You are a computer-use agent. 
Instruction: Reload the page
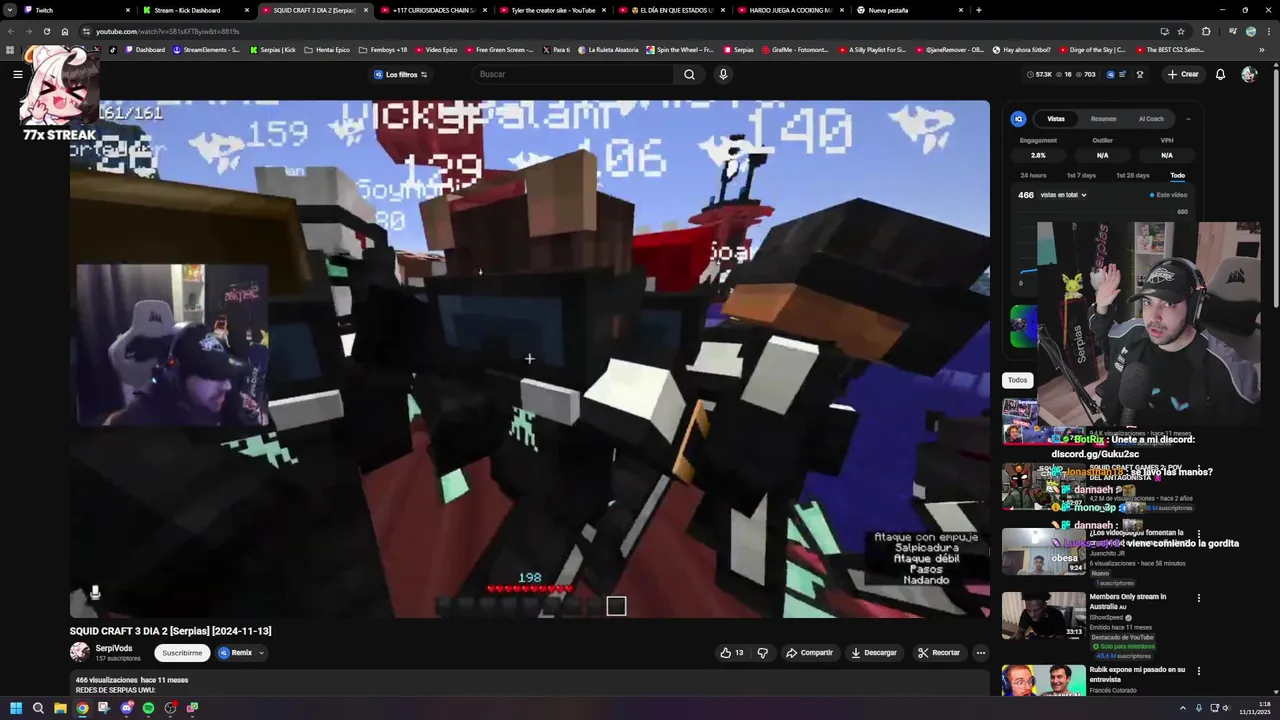click(x=46, y=31)
